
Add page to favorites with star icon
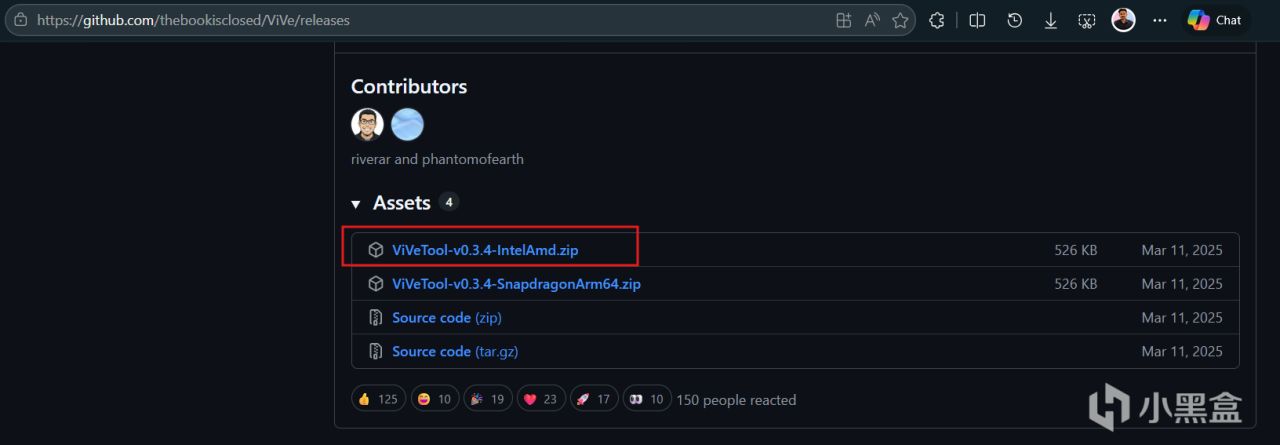(x=900, y=20)
